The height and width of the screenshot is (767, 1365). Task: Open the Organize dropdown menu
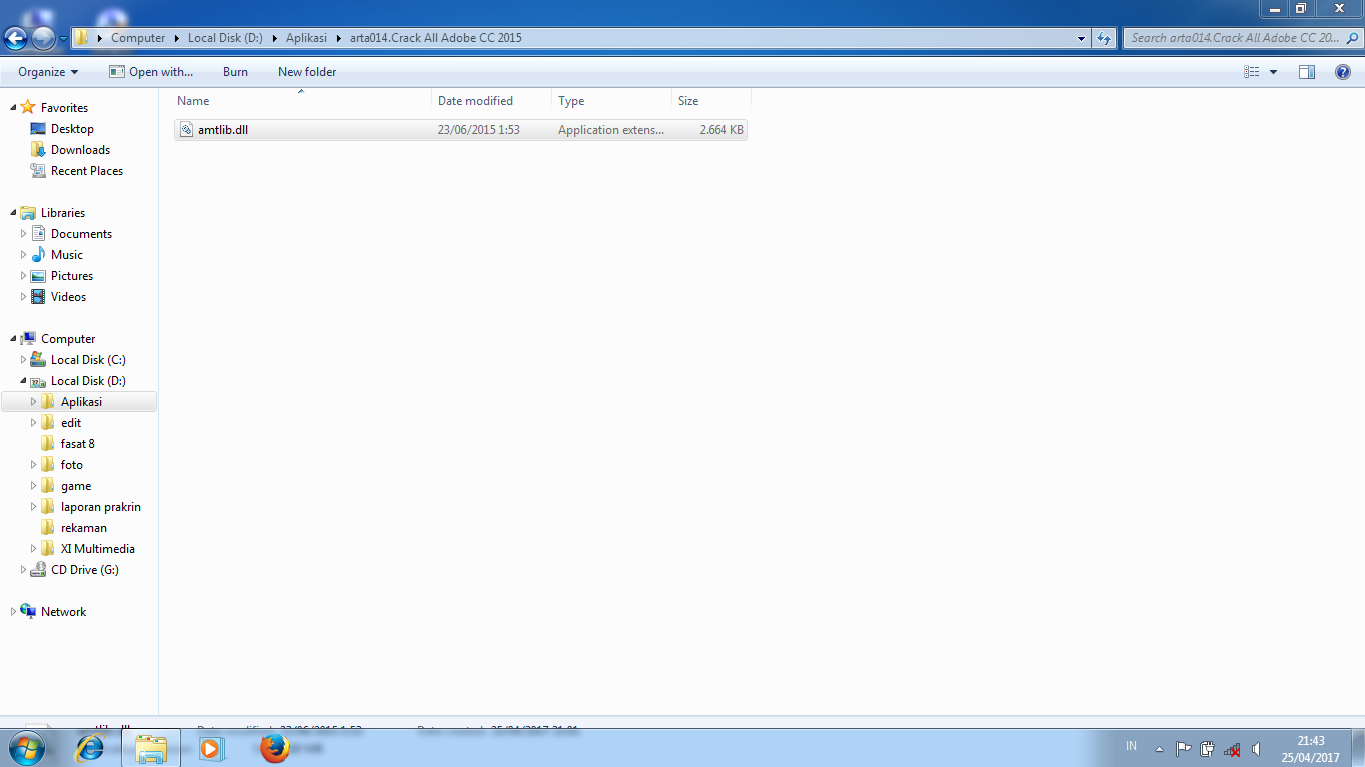[46, 71]
